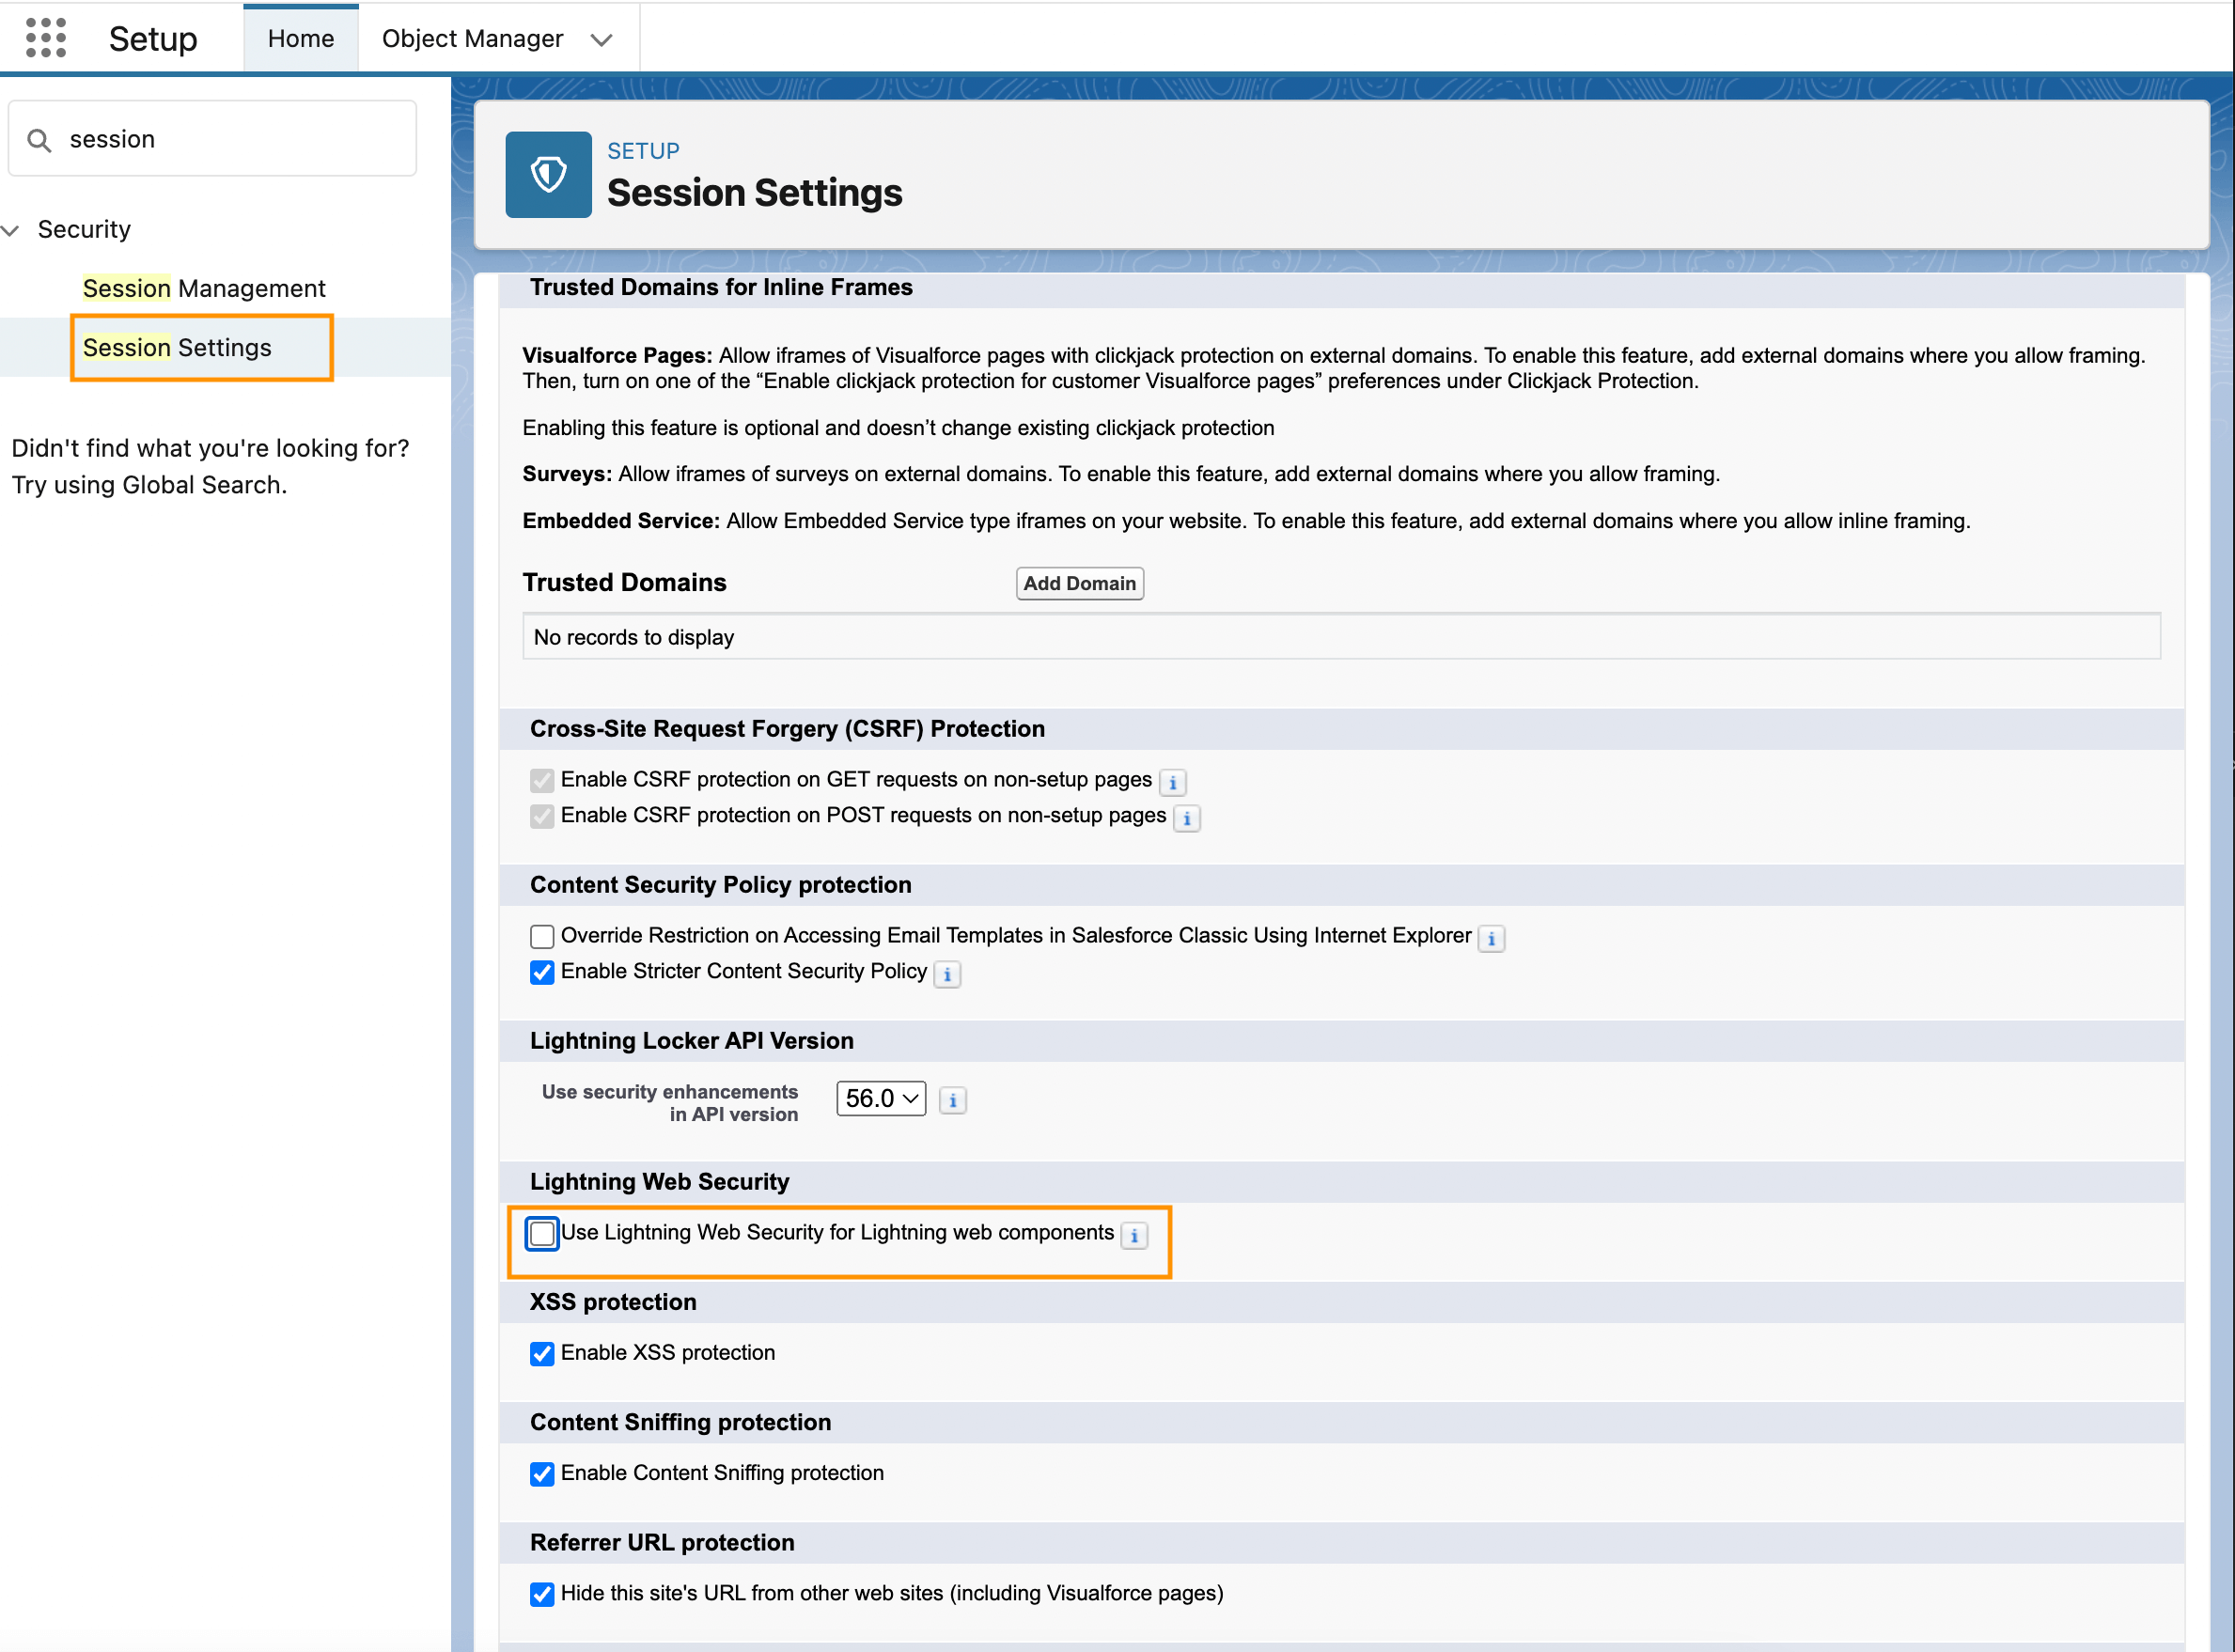Focus the Quick Find field containing session
Screen dimensions: 2235x1652
[212, 139]
